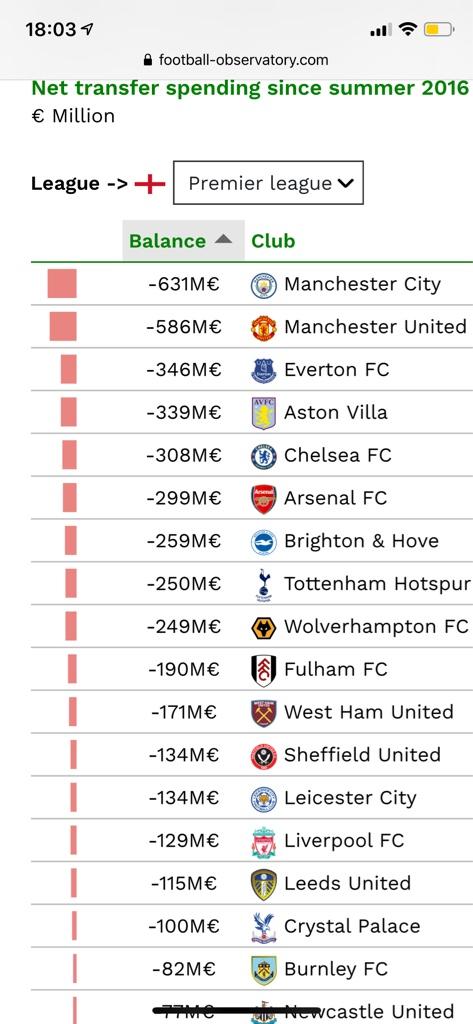This screenshot has width=473, height=1024.
Task: Click the Everton FC club crest
Action: tap(263, 370)
